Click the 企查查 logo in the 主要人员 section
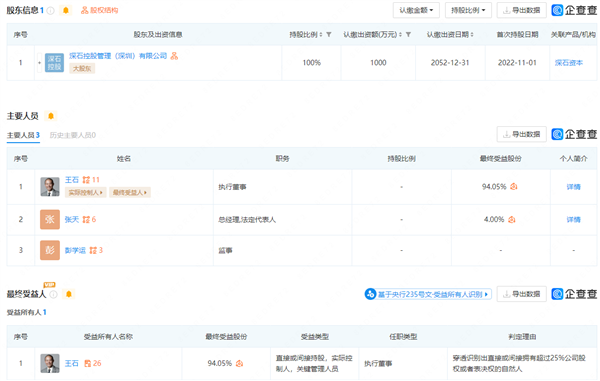This screenshot has height=381, width=600. click(x=574, y=134)
